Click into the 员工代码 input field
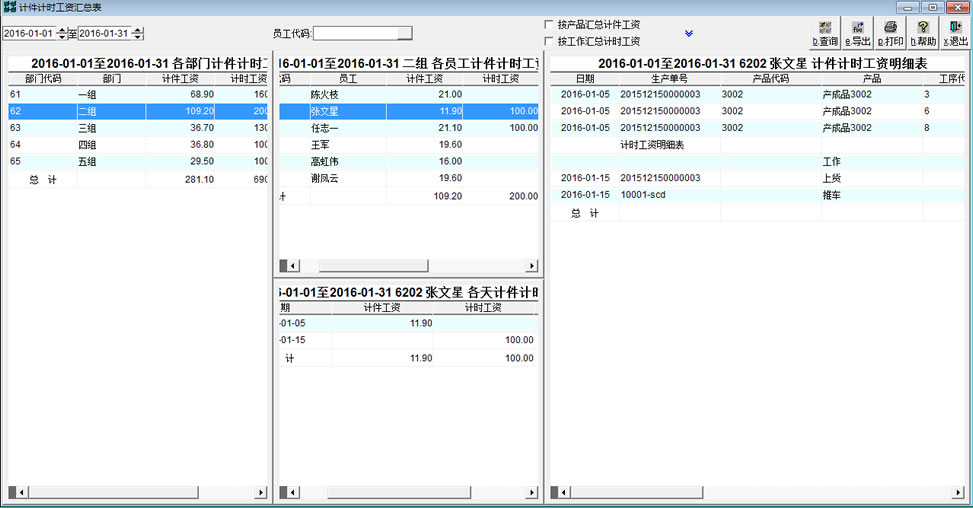This screenshot has height=509, width=973. (355, 33)
